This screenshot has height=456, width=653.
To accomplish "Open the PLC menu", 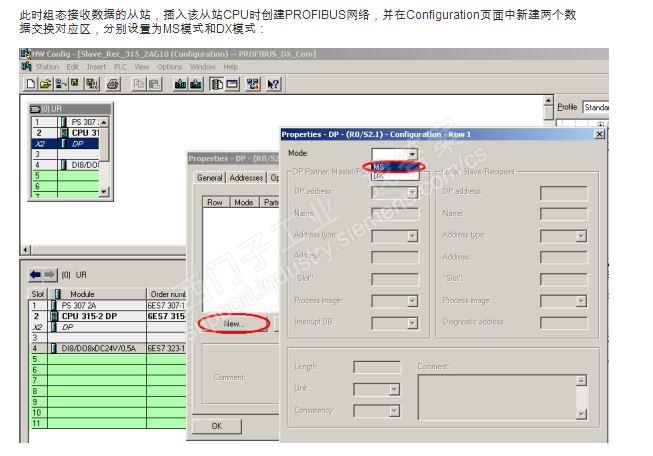I will (x=120, y=67).
